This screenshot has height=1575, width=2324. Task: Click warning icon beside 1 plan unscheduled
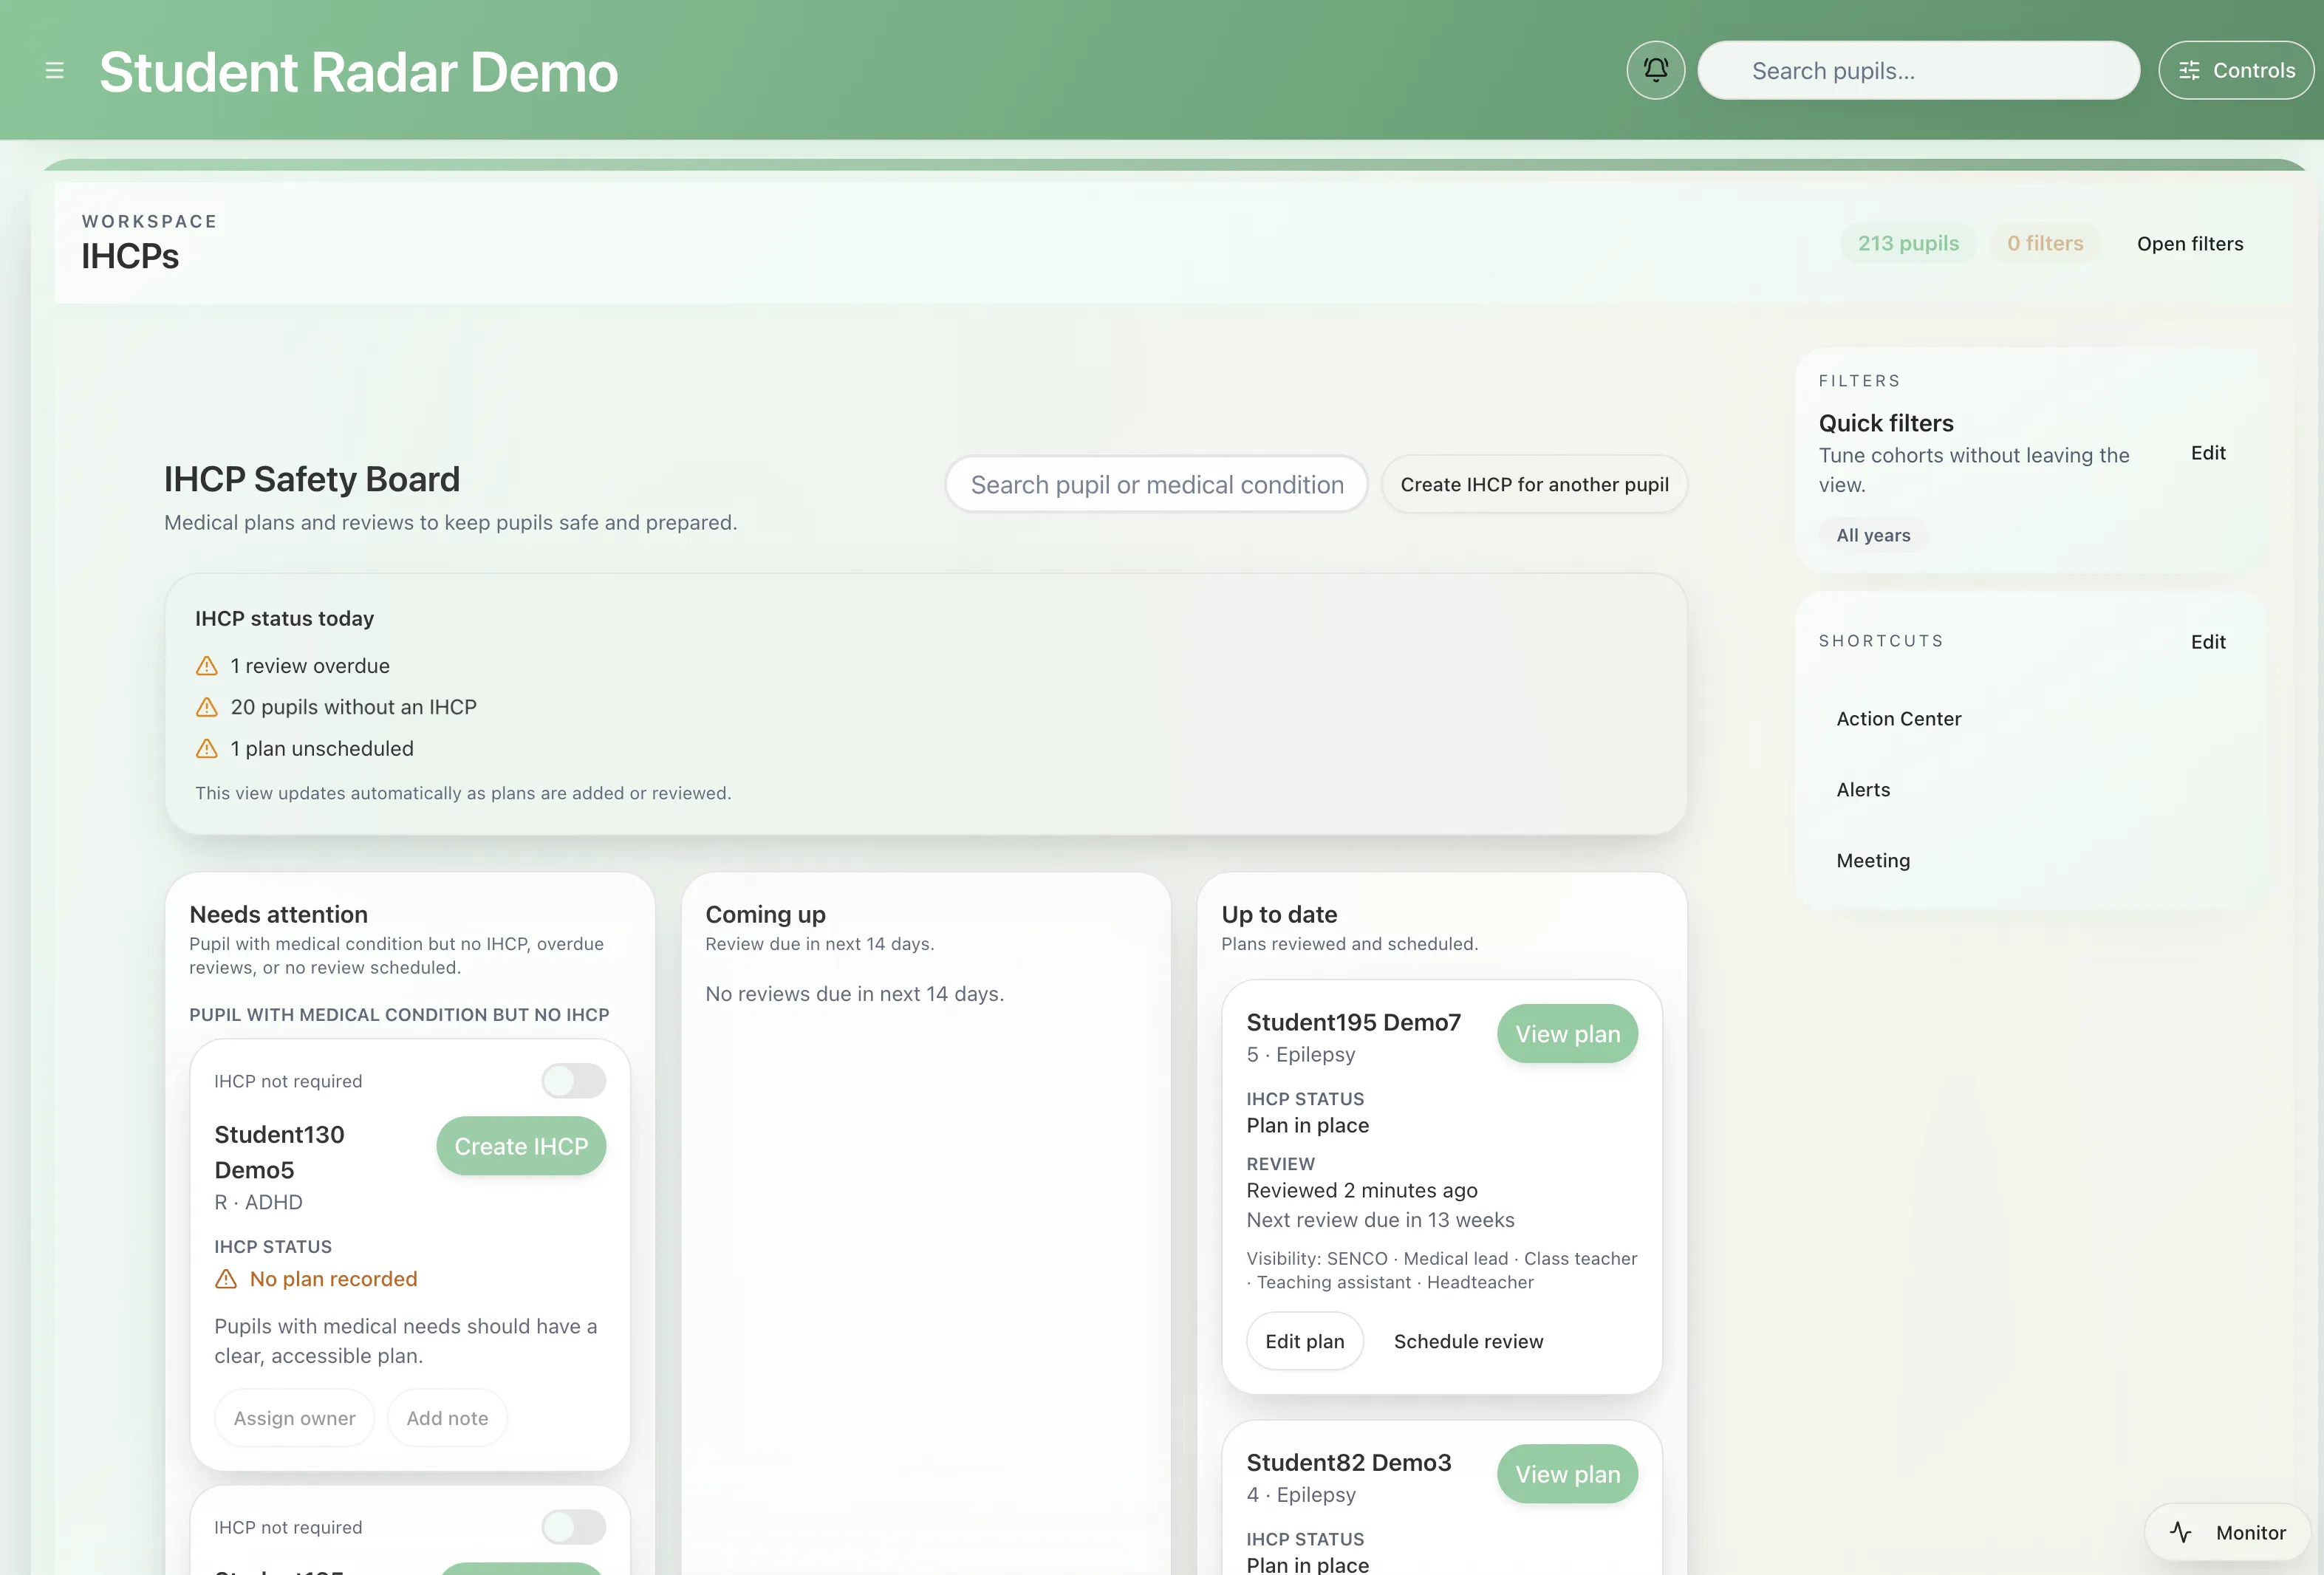[x=207, y=749]
